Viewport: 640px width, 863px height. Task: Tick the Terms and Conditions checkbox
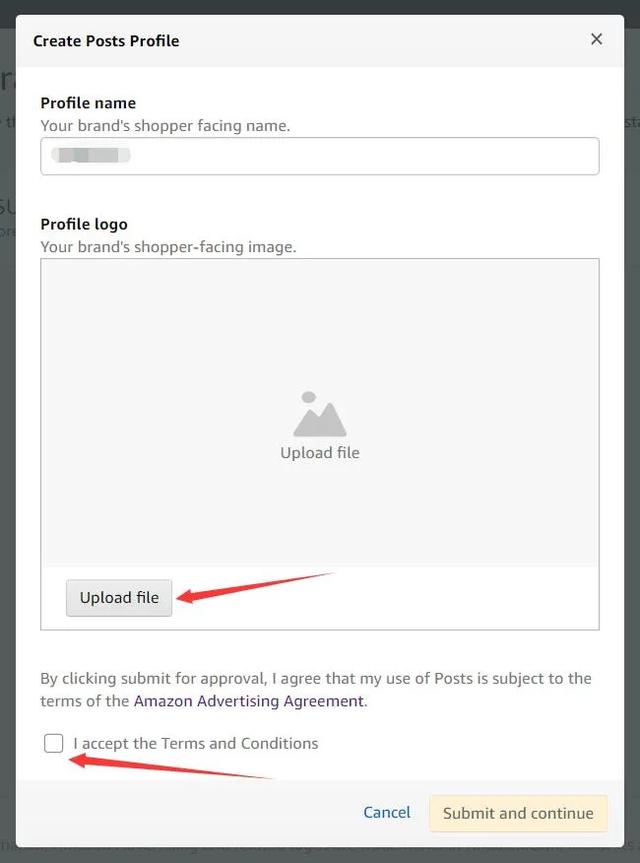click(53, 743)
